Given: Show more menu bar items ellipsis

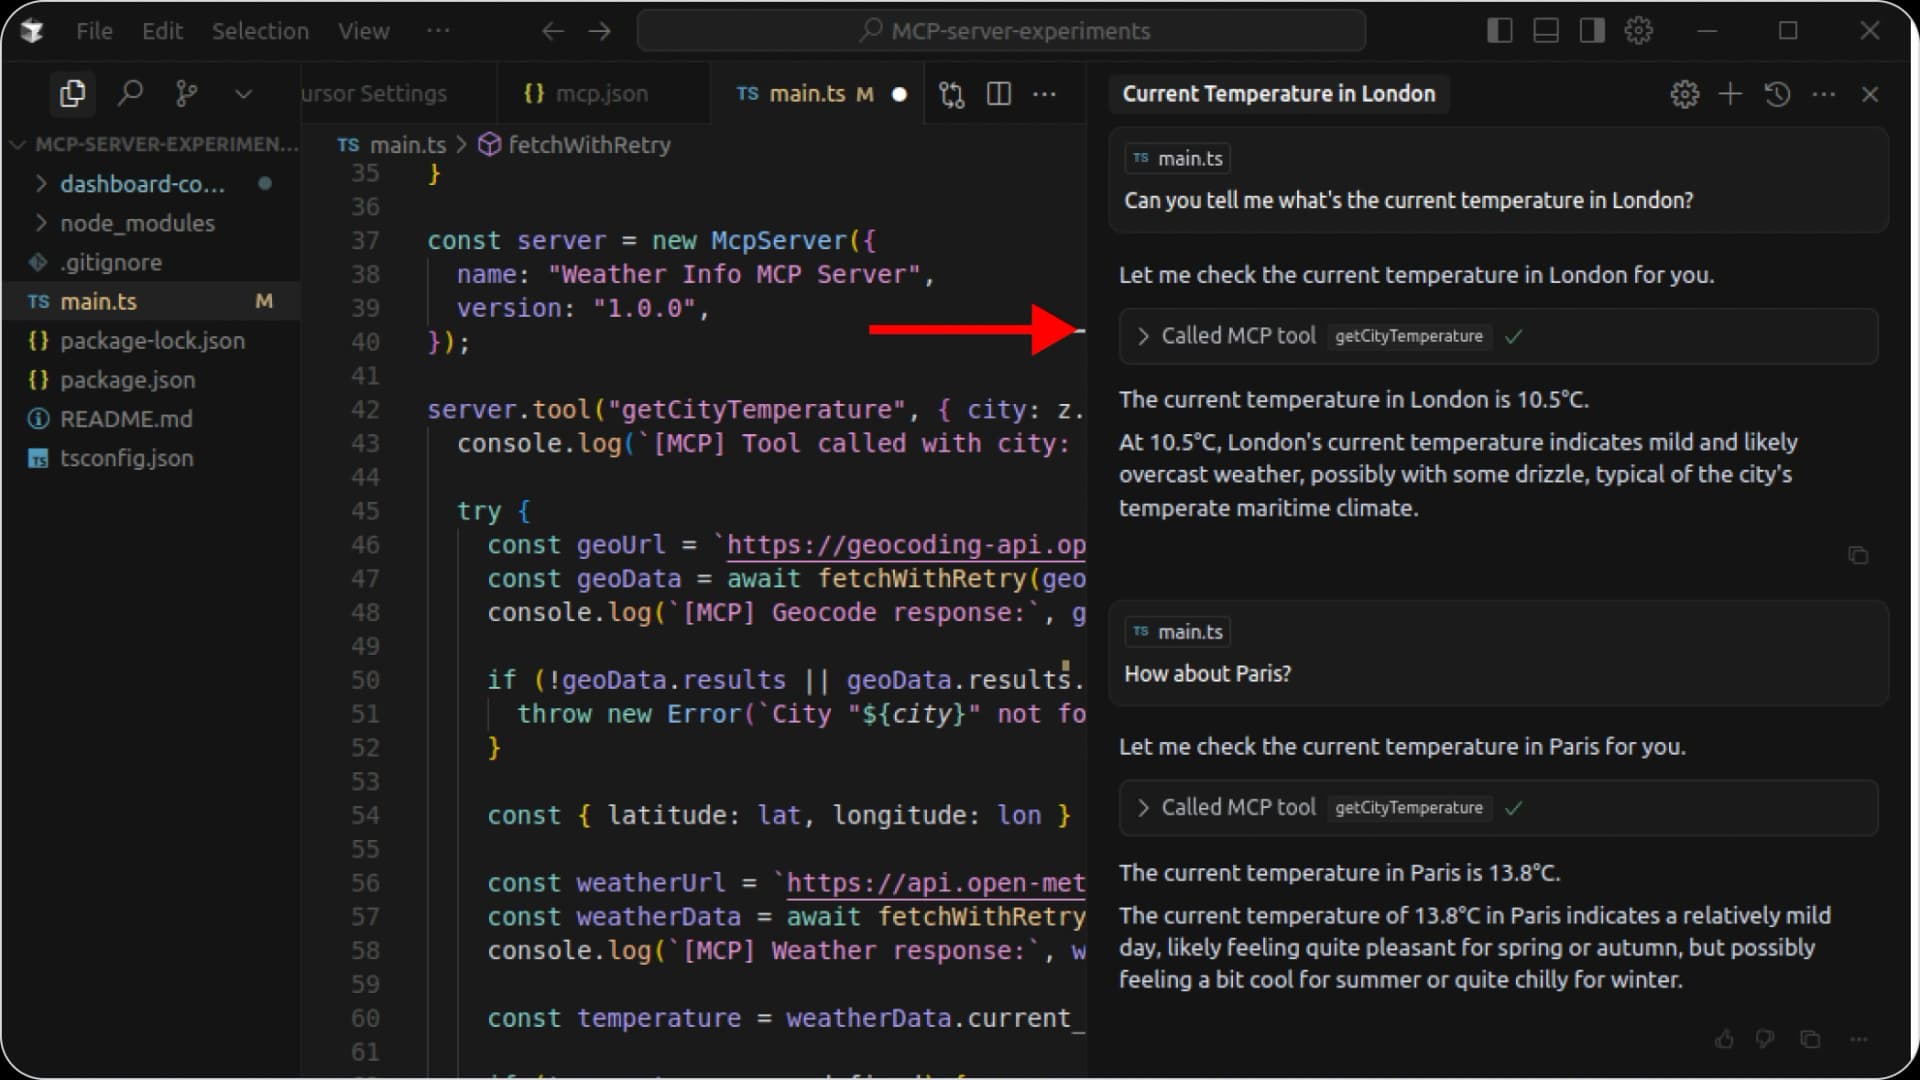Looking at the screenshot, I should [438, 31].
